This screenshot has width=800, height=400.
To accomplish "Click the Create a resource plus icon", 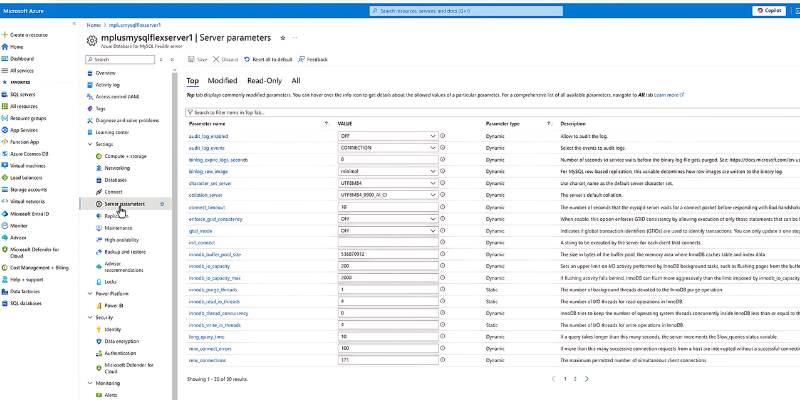I will pyautogui.click(x=5, y=35).
